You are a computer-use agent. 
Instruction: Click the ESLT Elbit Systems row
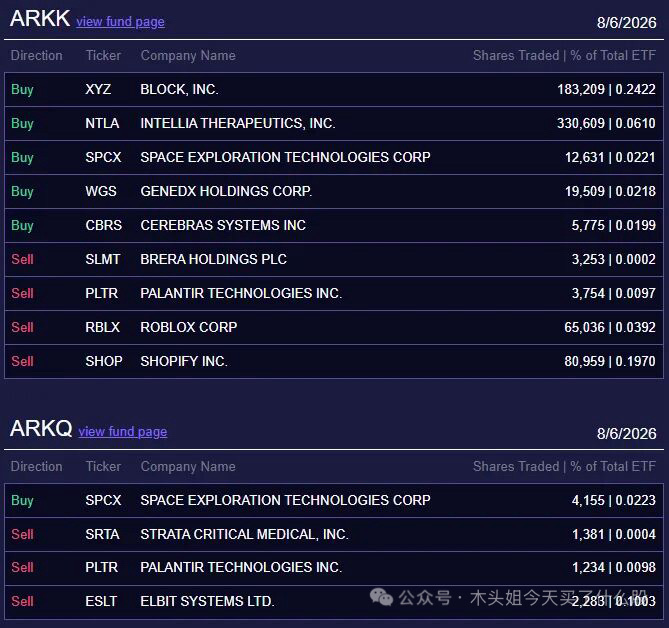point(334,602)
